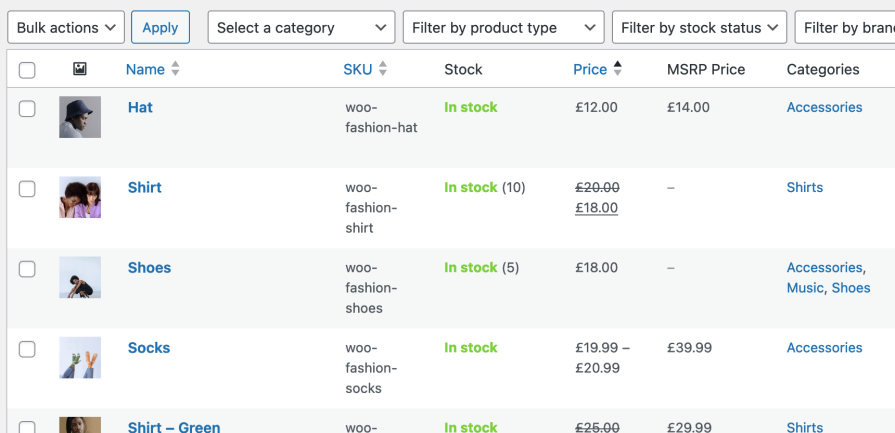This screenshot has height=433, width=895.
Task: Open the Shoes product thumbnail image
Action: (80, 277)
